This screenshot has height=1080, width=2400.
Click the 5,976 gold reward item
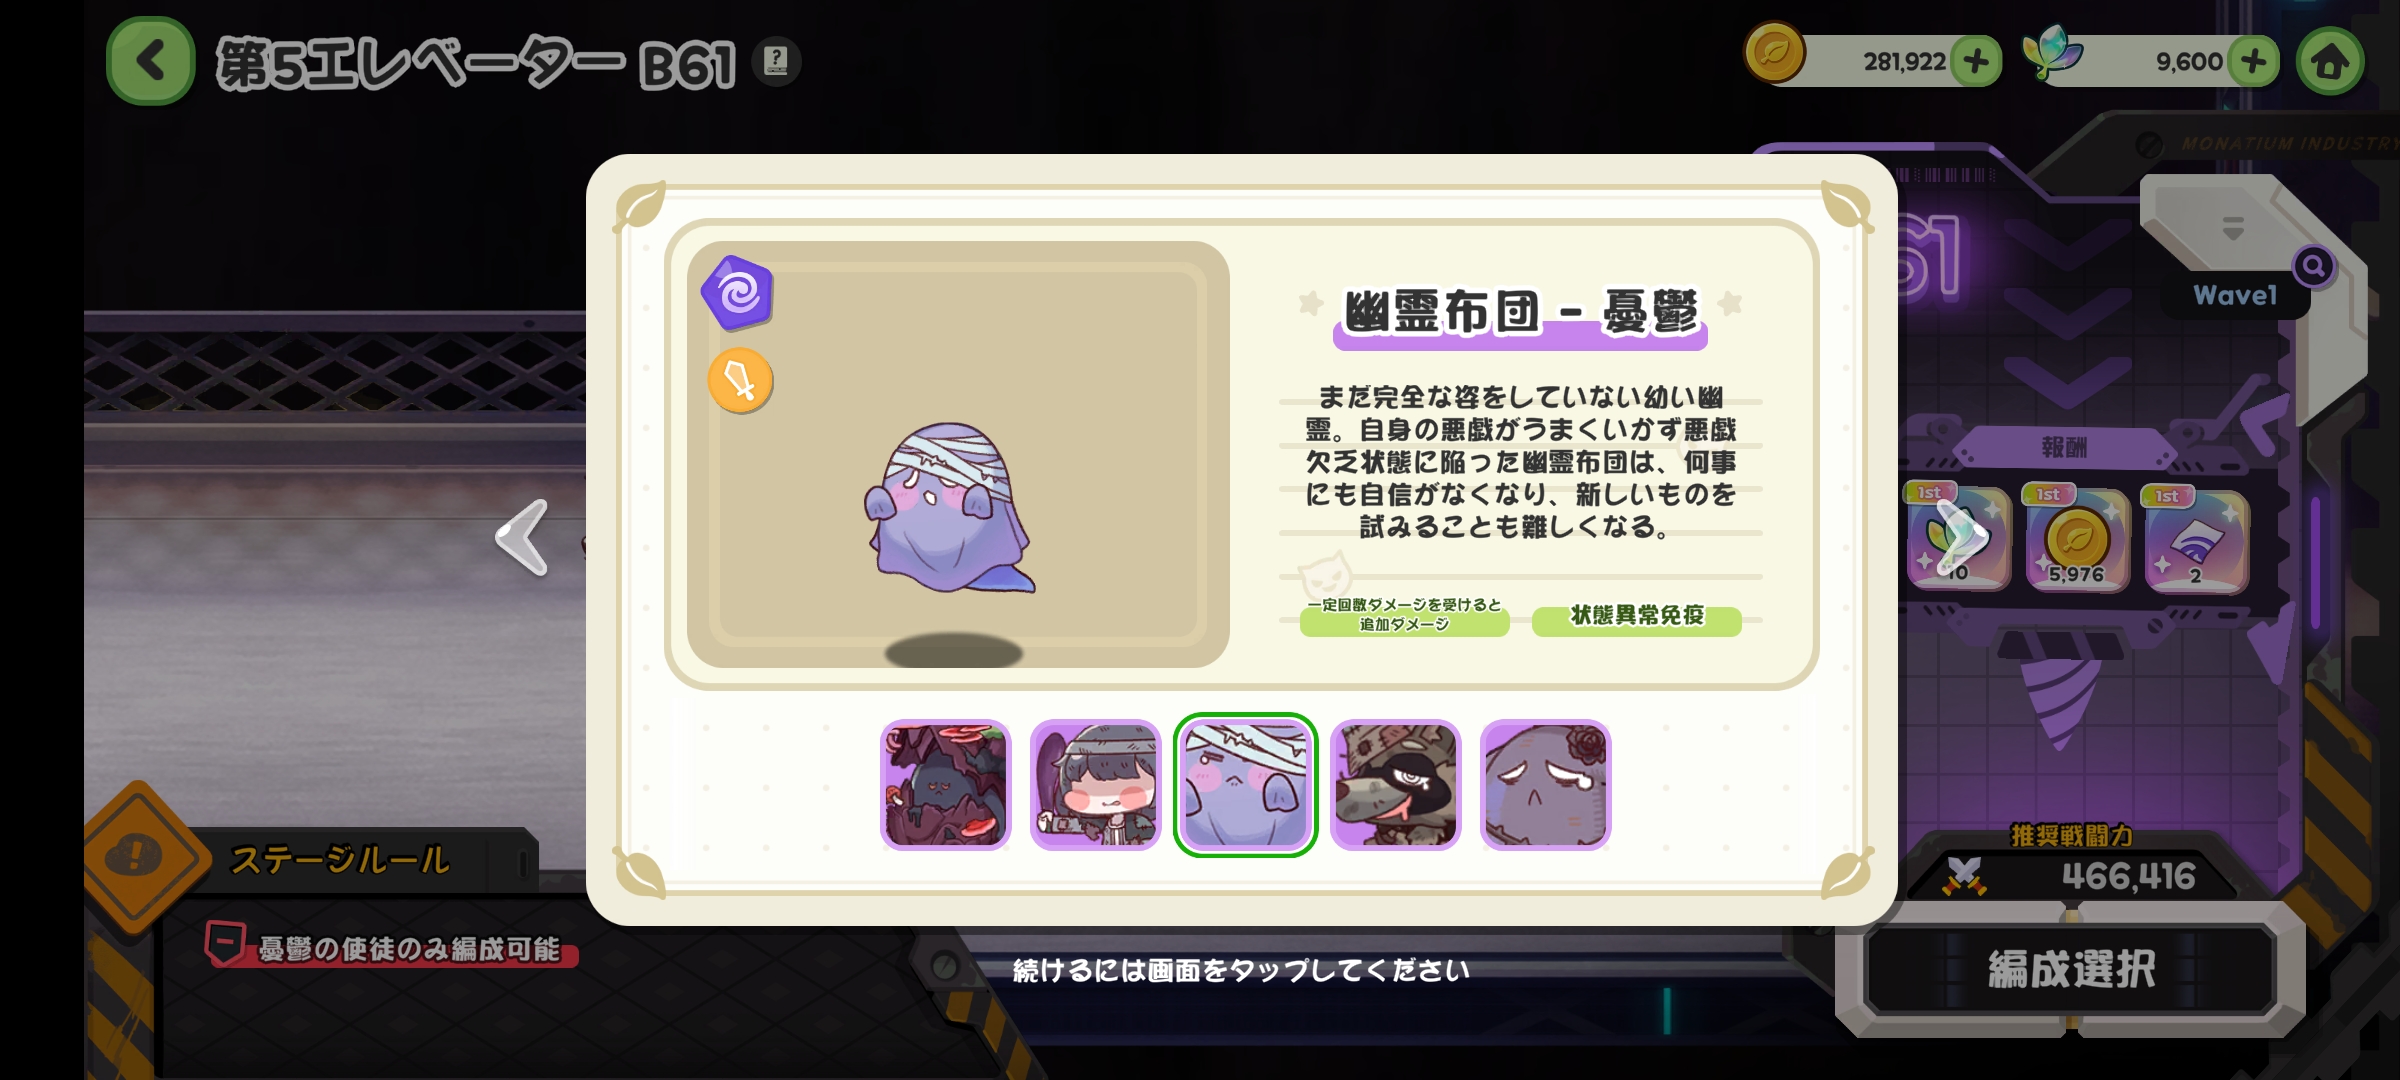(2077, 540)
